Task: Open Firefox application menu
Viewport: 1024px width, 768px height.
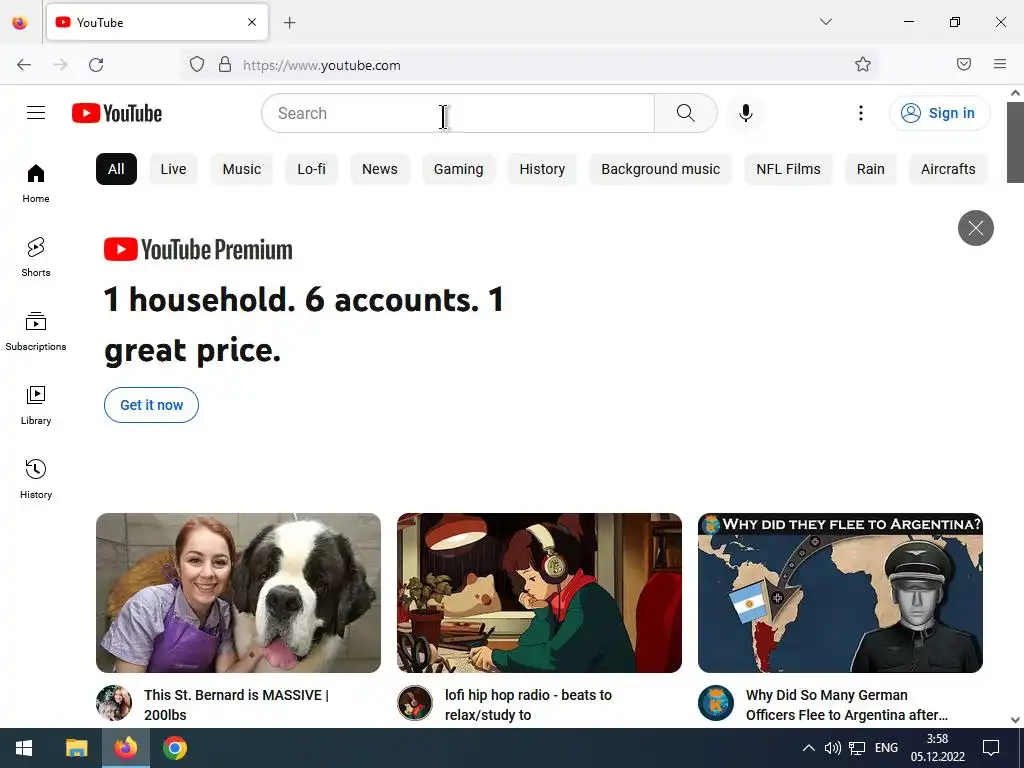Action: [1000, 64]
